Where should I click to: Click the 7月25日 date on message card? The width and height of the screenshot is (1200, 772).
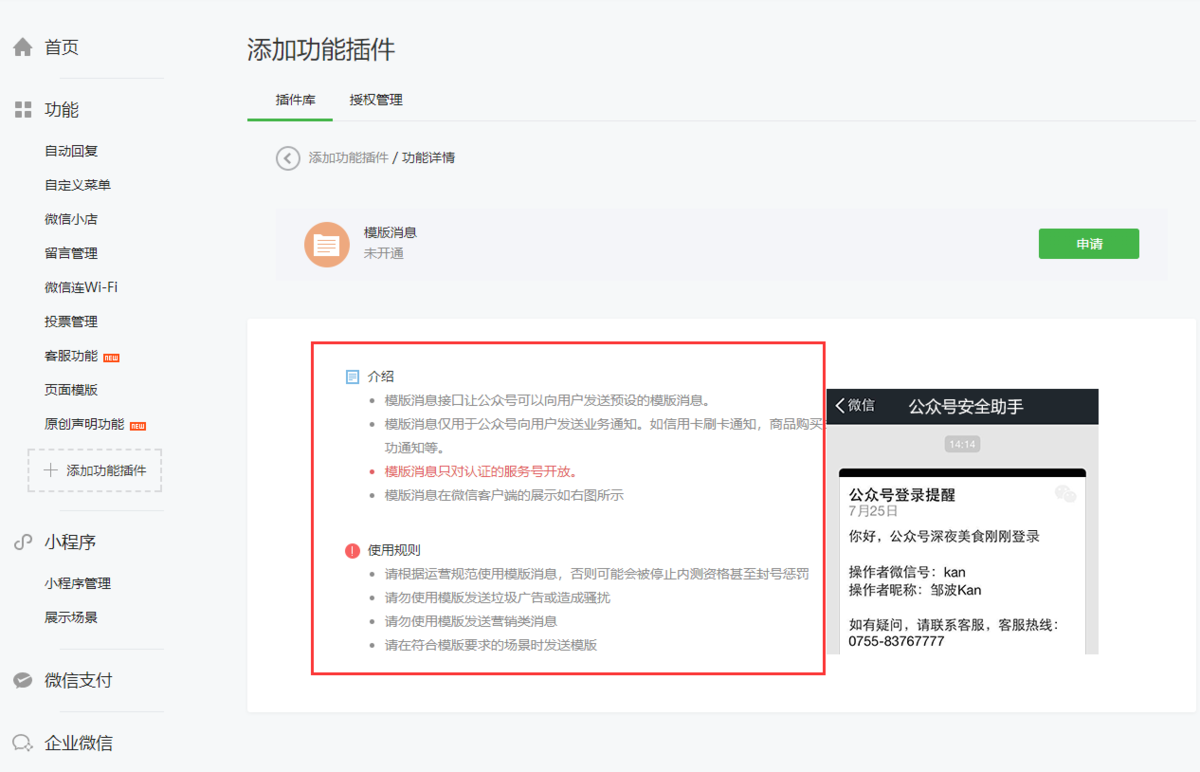[873, 511]
